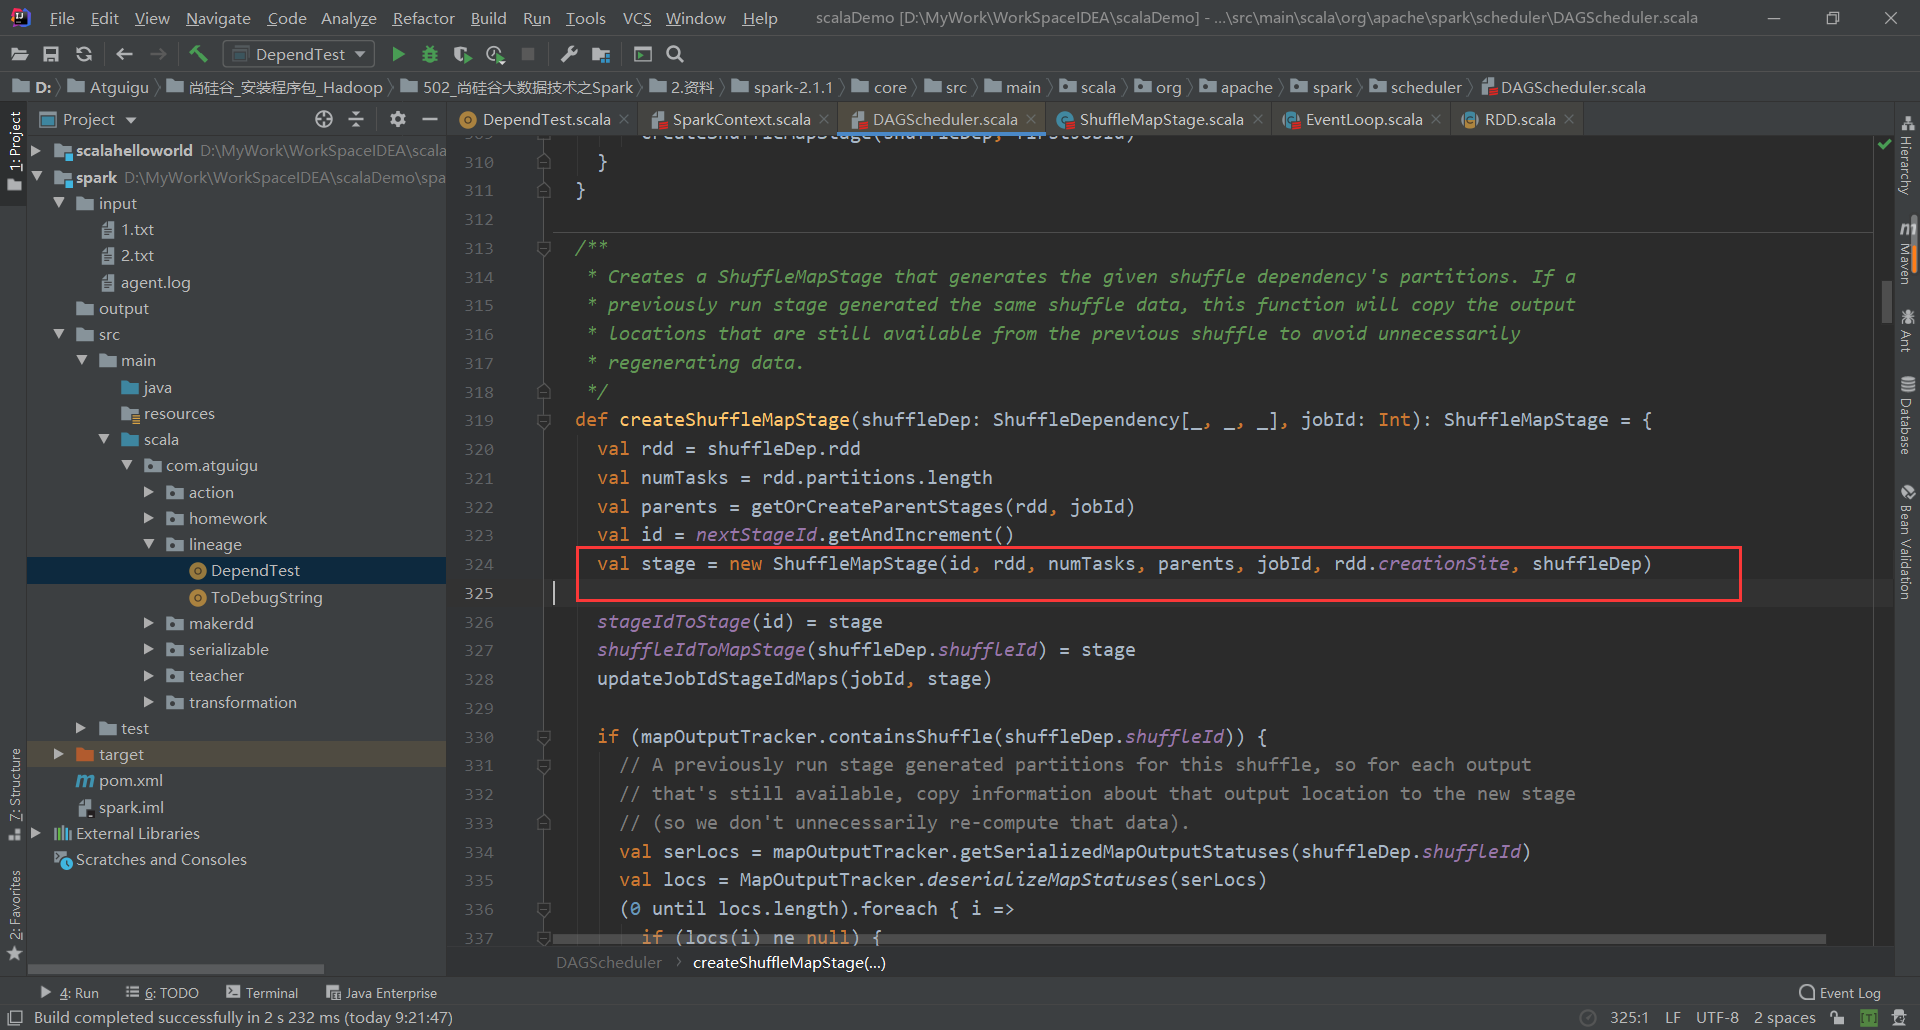Expand External Libraries node
This screenshot has width=1920, height=1030.
tap(36, 833)
